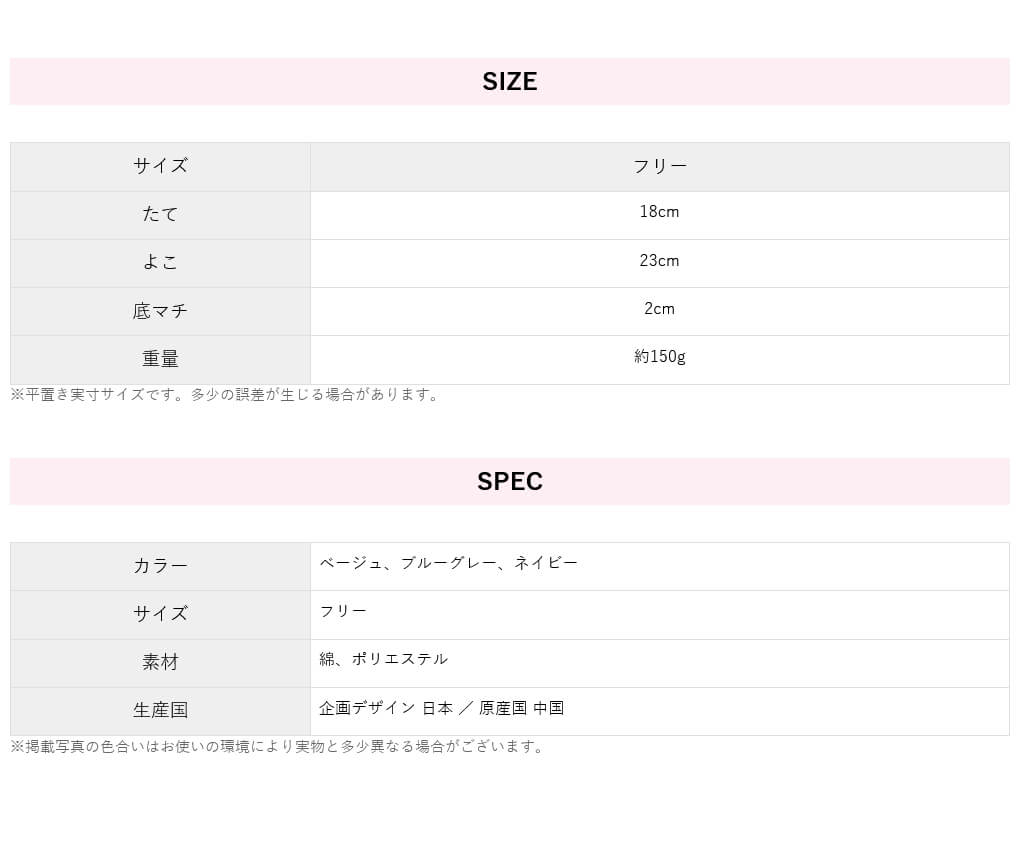Image resolution: width=1022 pixels, height=851 pixels.
Task: Click the 2cm gusset value
Action: tap(659, 309)
